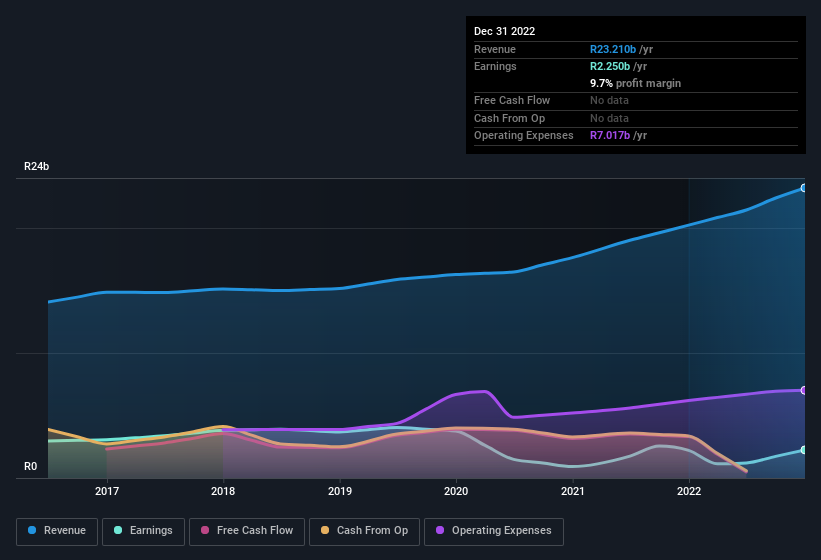
Task: Click the Operating Expenses end-point marker
Action: [804, 390]
